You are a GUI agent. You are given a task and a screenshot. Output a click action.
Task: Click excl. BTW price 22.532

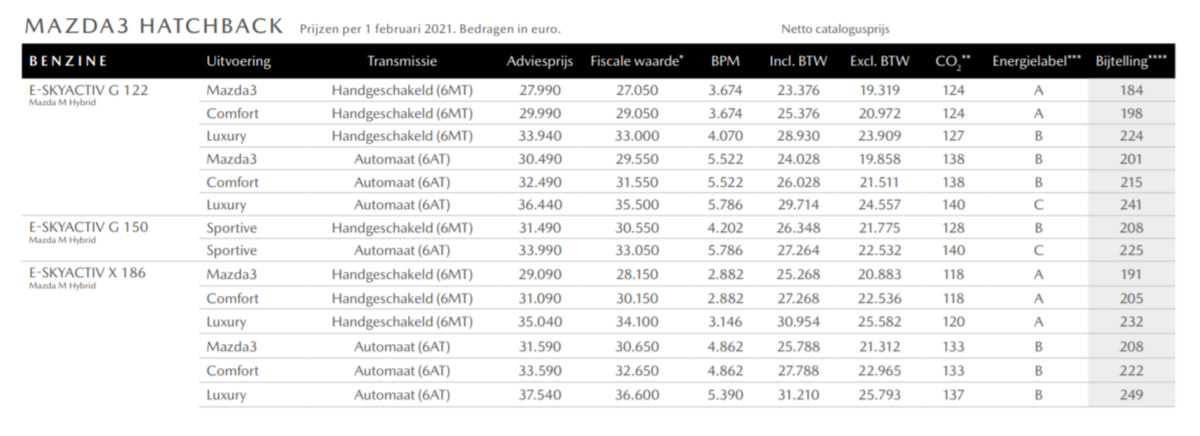(879, 251)
